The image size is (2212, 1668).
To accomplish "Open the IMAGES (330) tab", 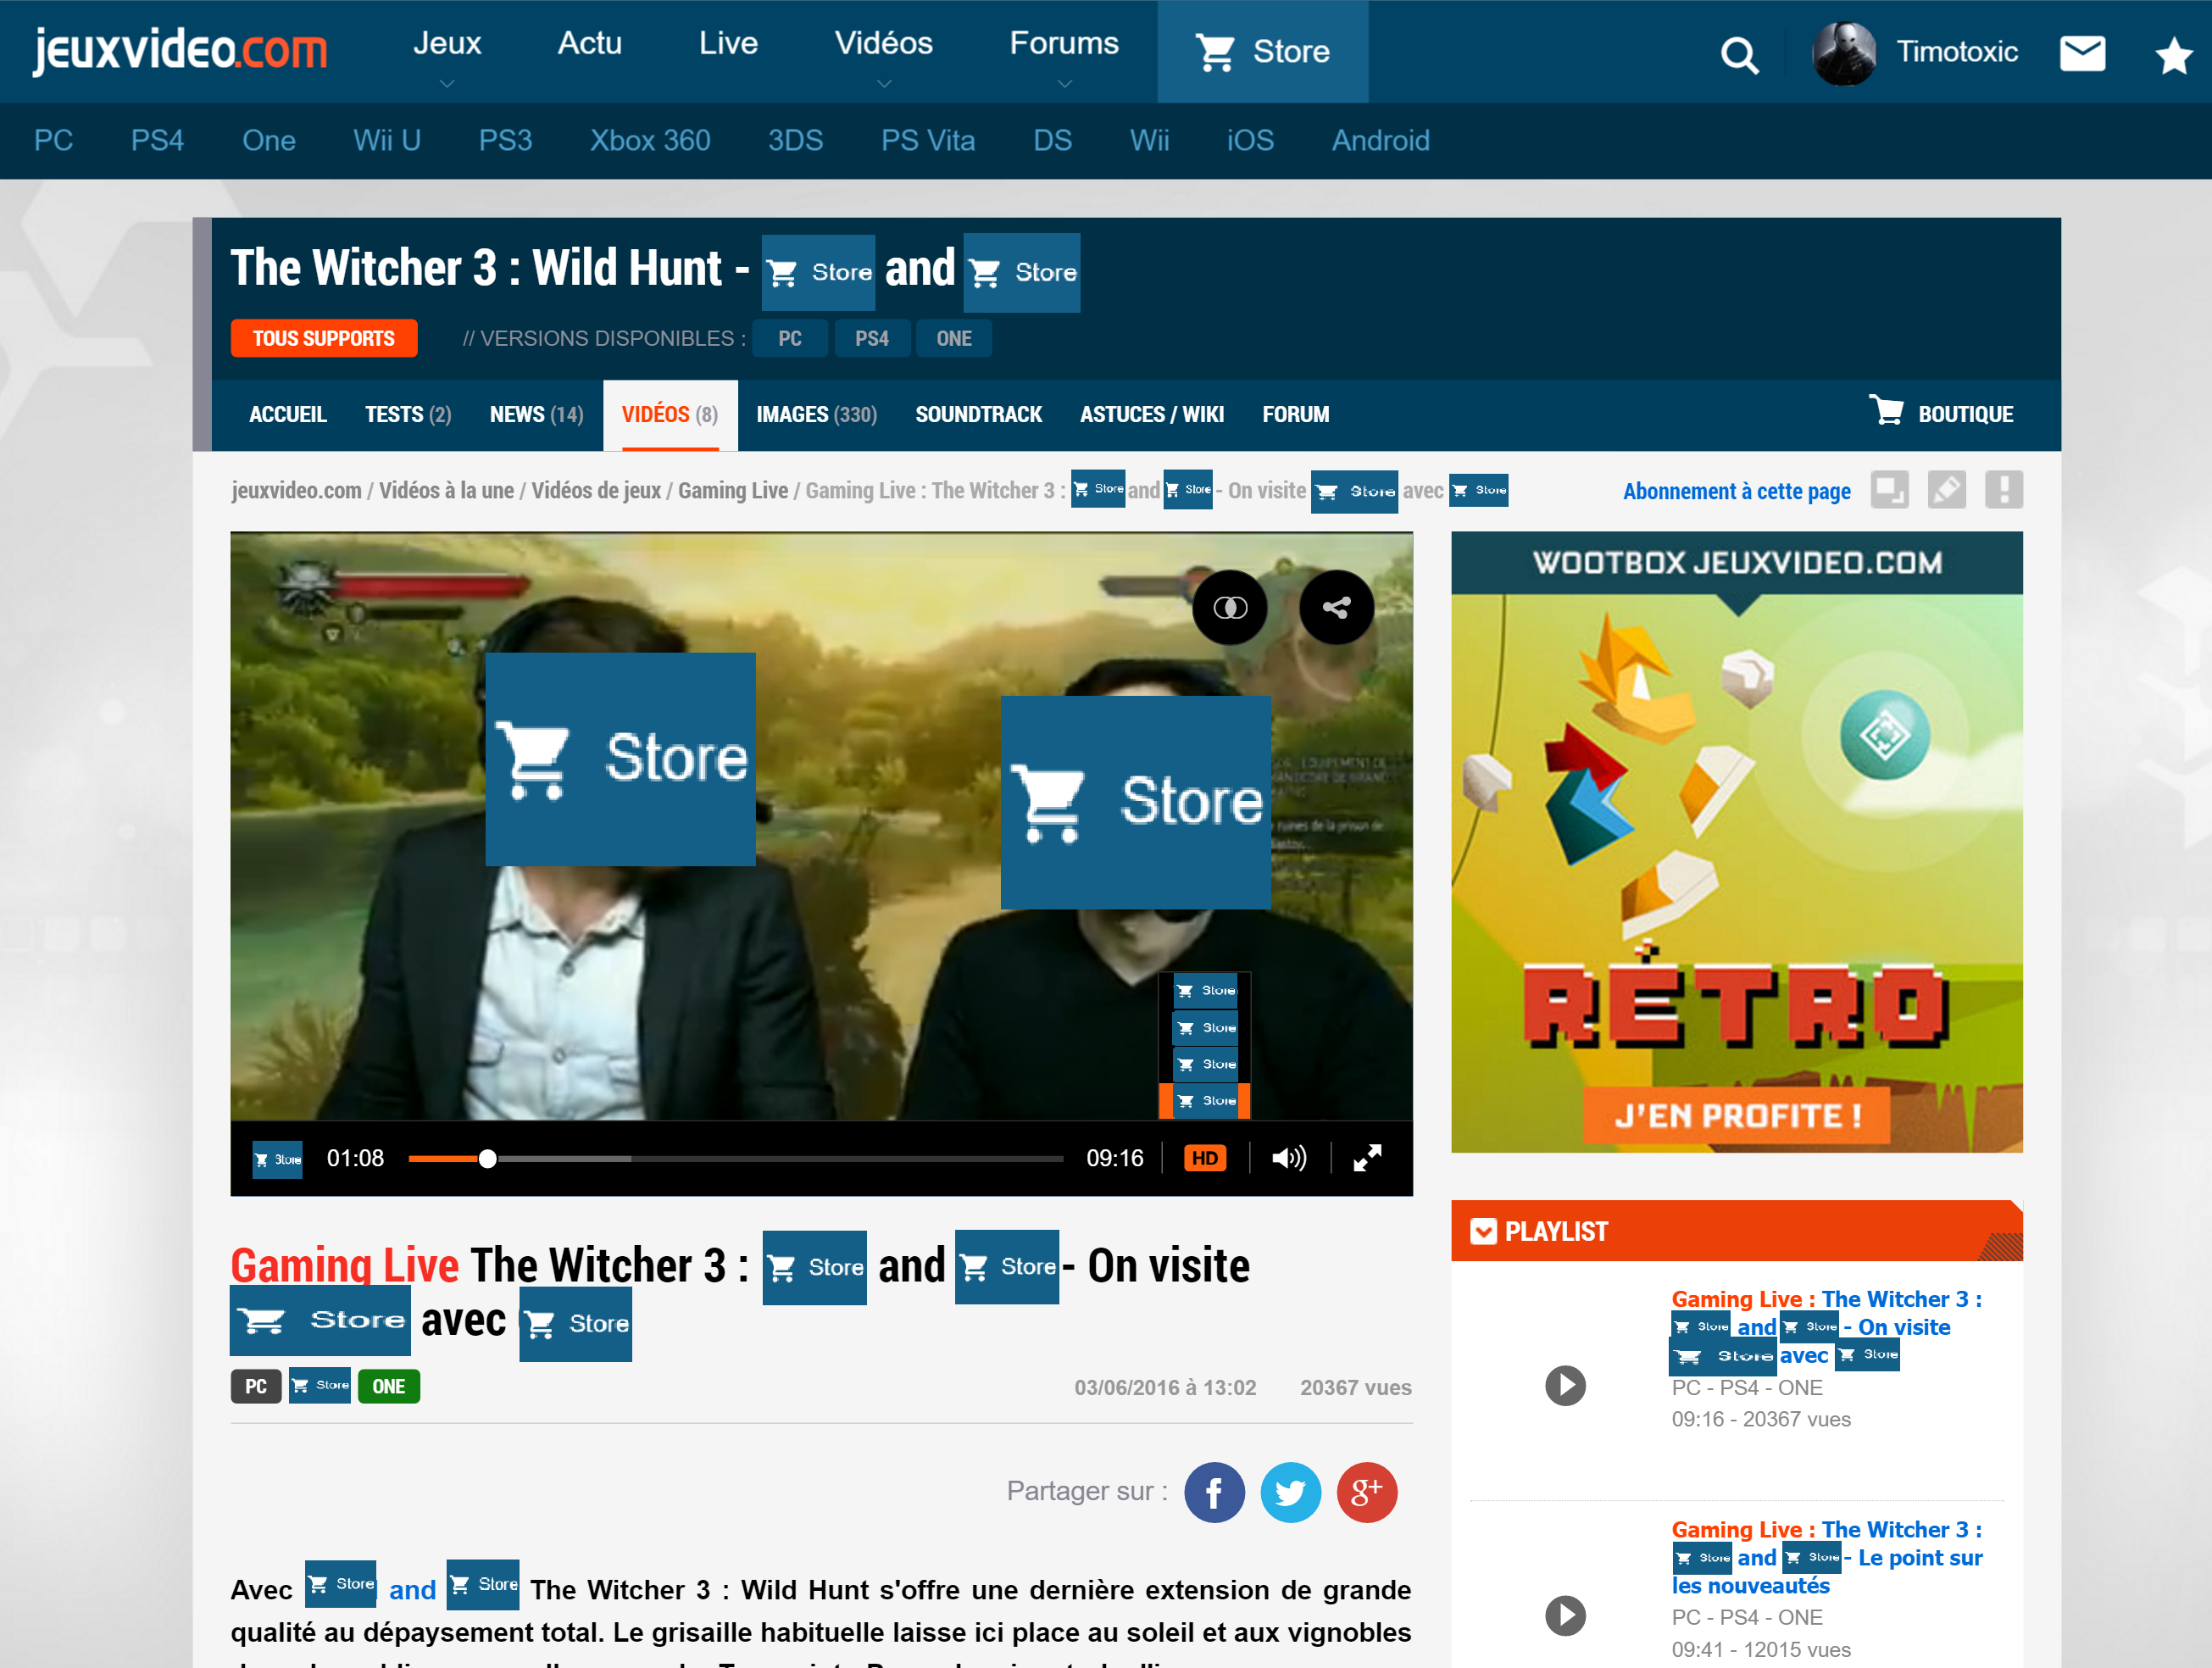I will click(816, 414).
